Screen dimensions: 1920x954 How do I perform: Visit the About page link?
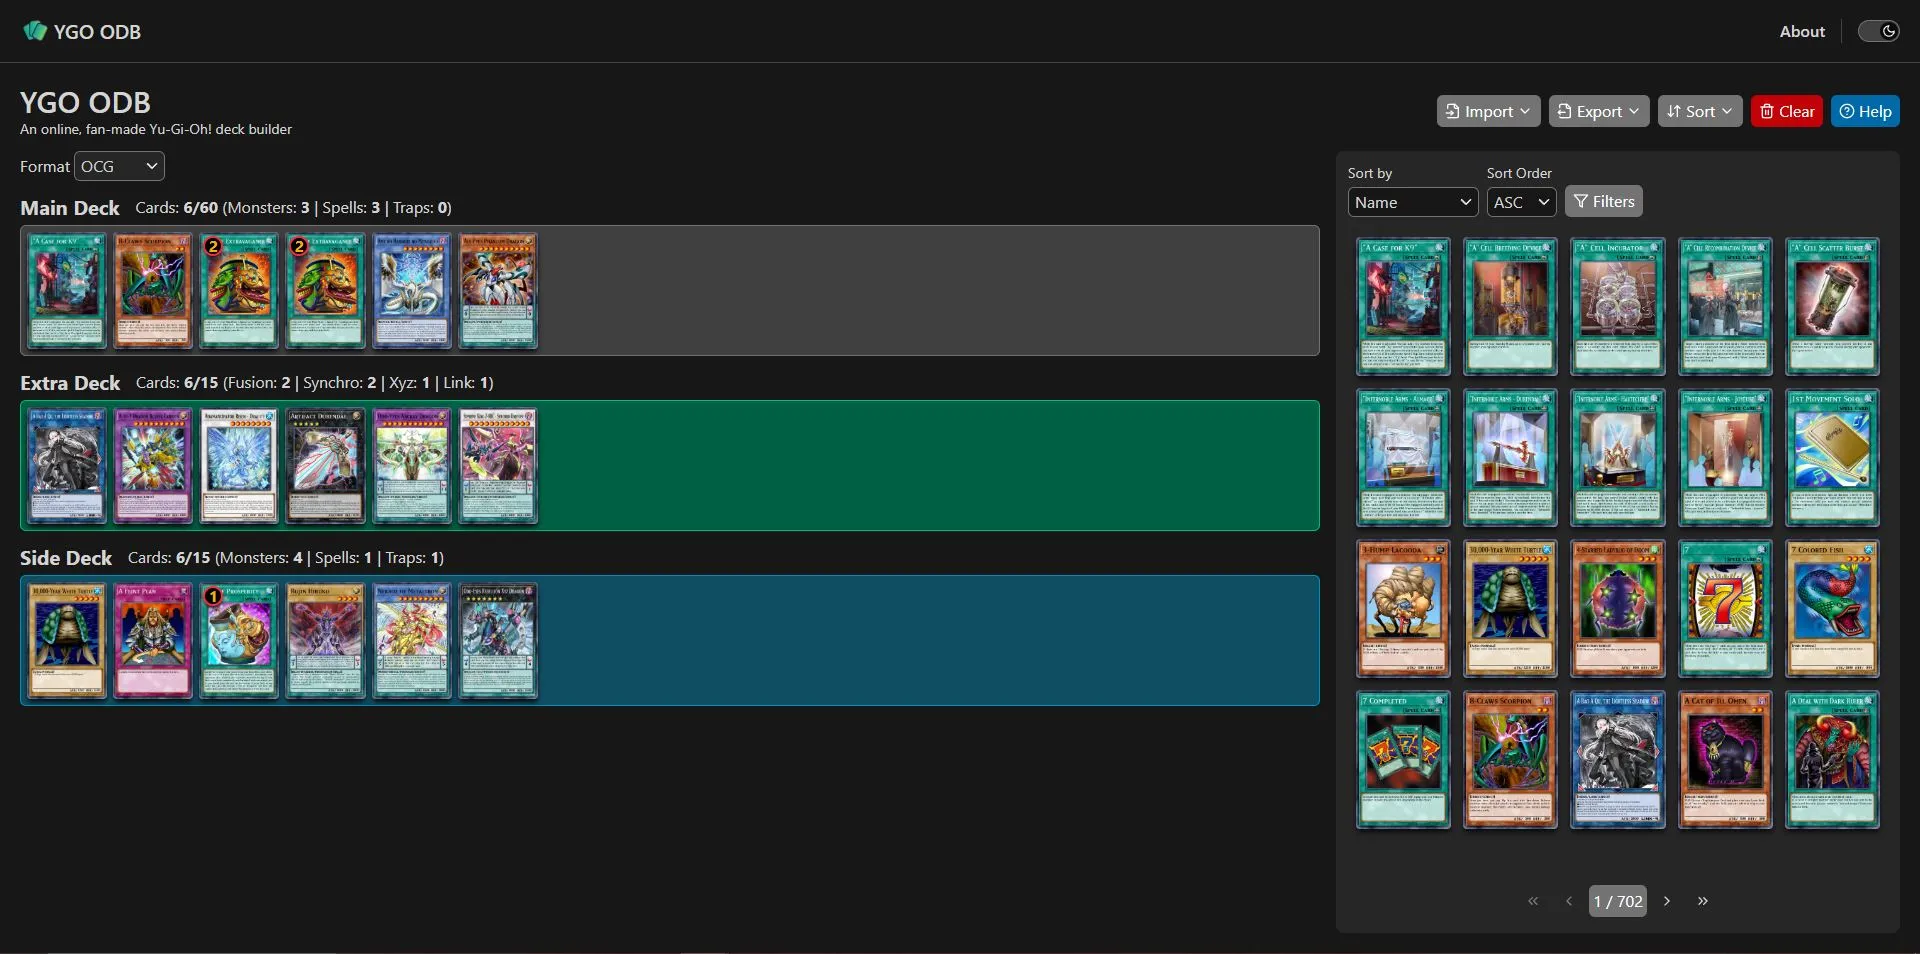pyautogui.click(x=1801, y=31)
